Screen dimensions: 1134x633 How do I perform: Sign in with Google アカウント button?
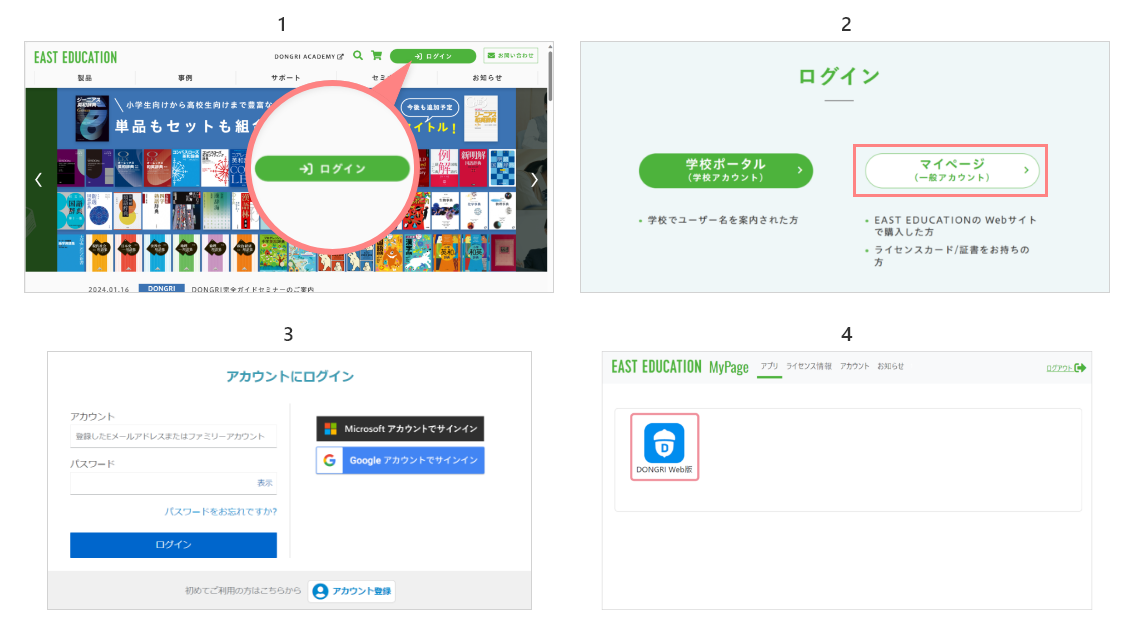tap(400, 460)
